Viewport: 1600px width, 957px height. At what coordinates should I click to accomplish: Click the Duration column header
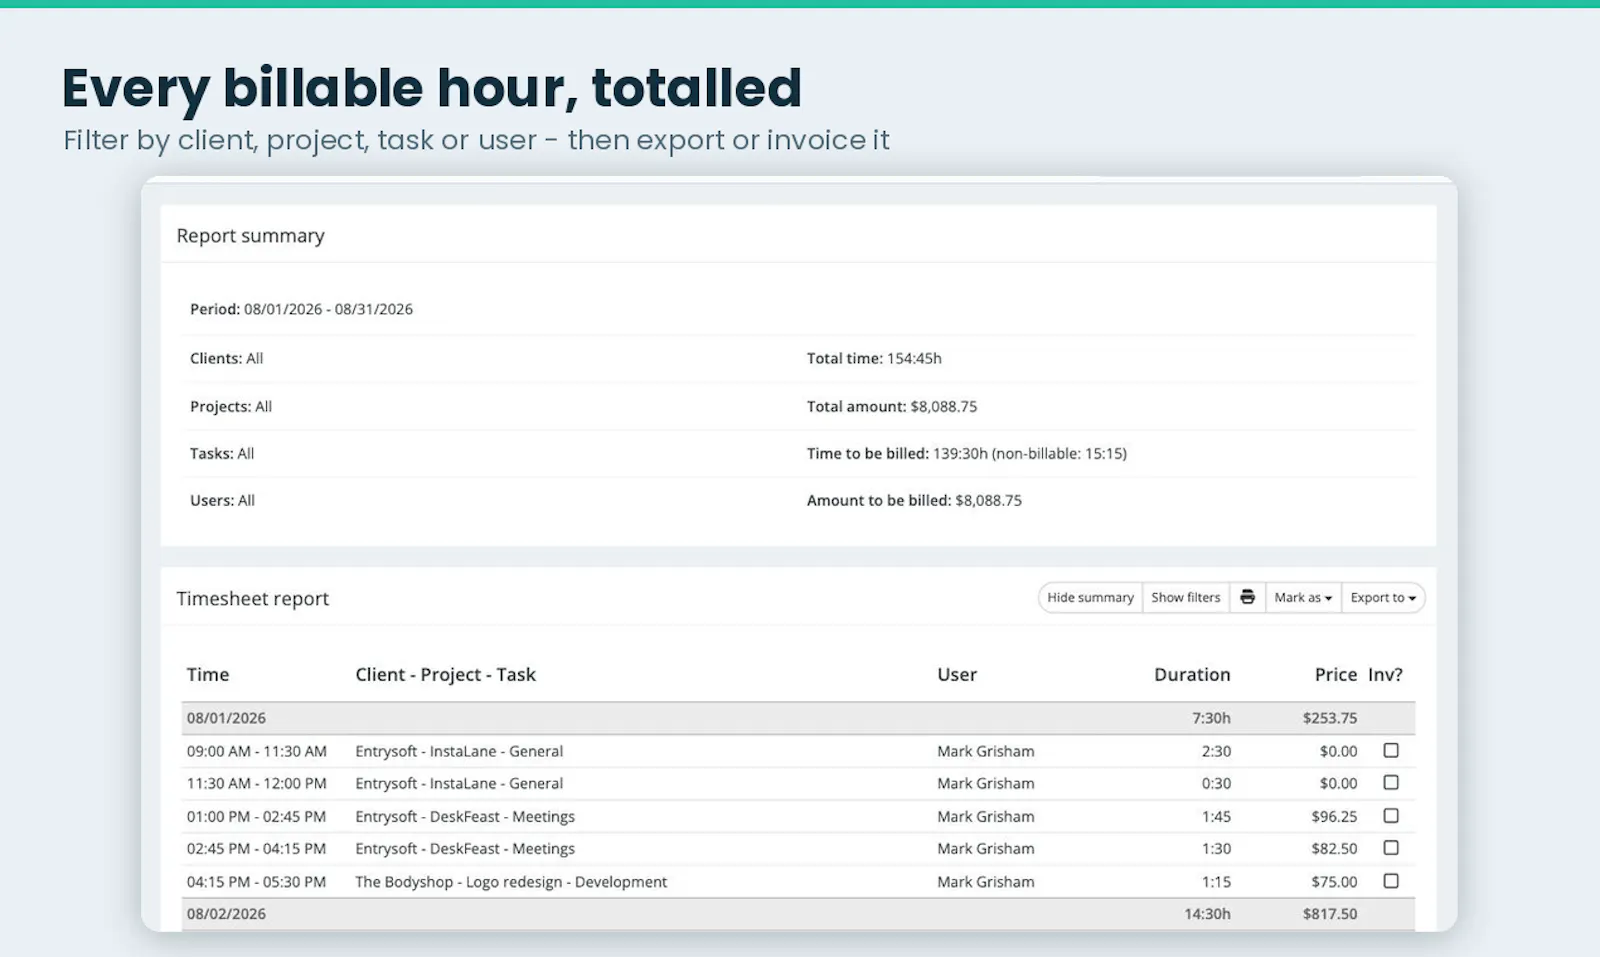(1192, 674)
